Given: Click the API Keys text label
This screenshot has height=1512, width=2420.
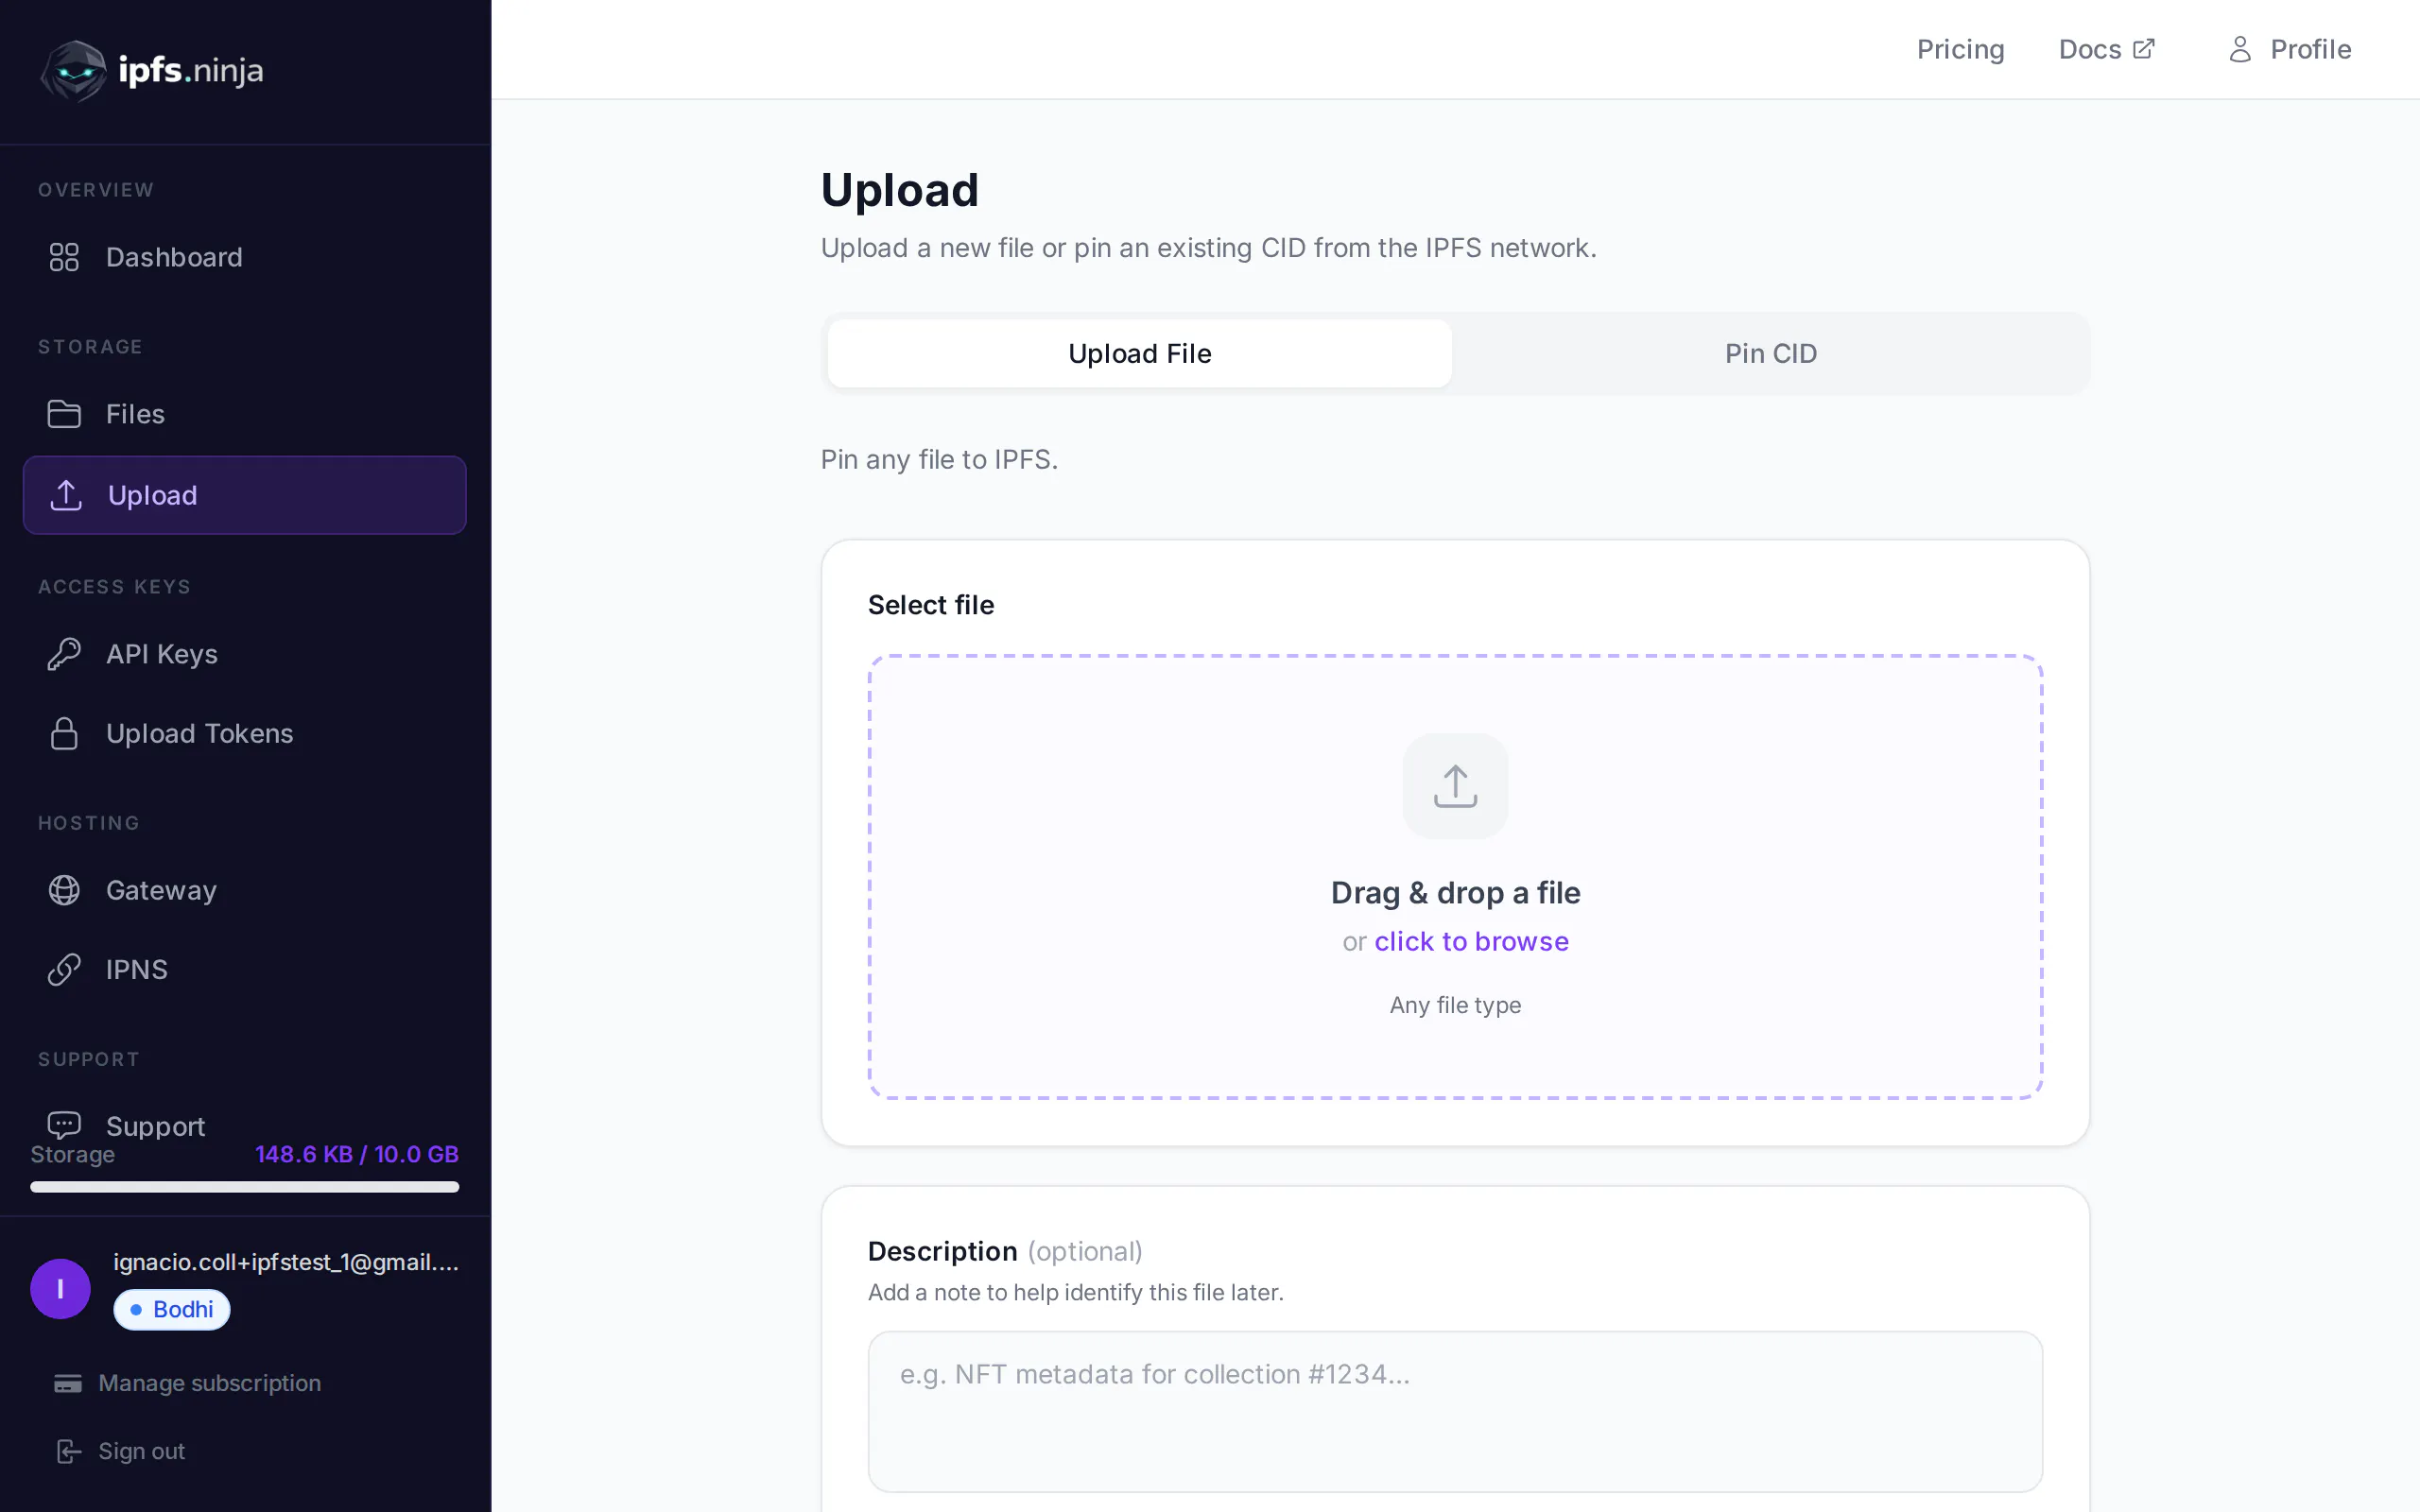Looking at the screenshot, I should (162, 654).
